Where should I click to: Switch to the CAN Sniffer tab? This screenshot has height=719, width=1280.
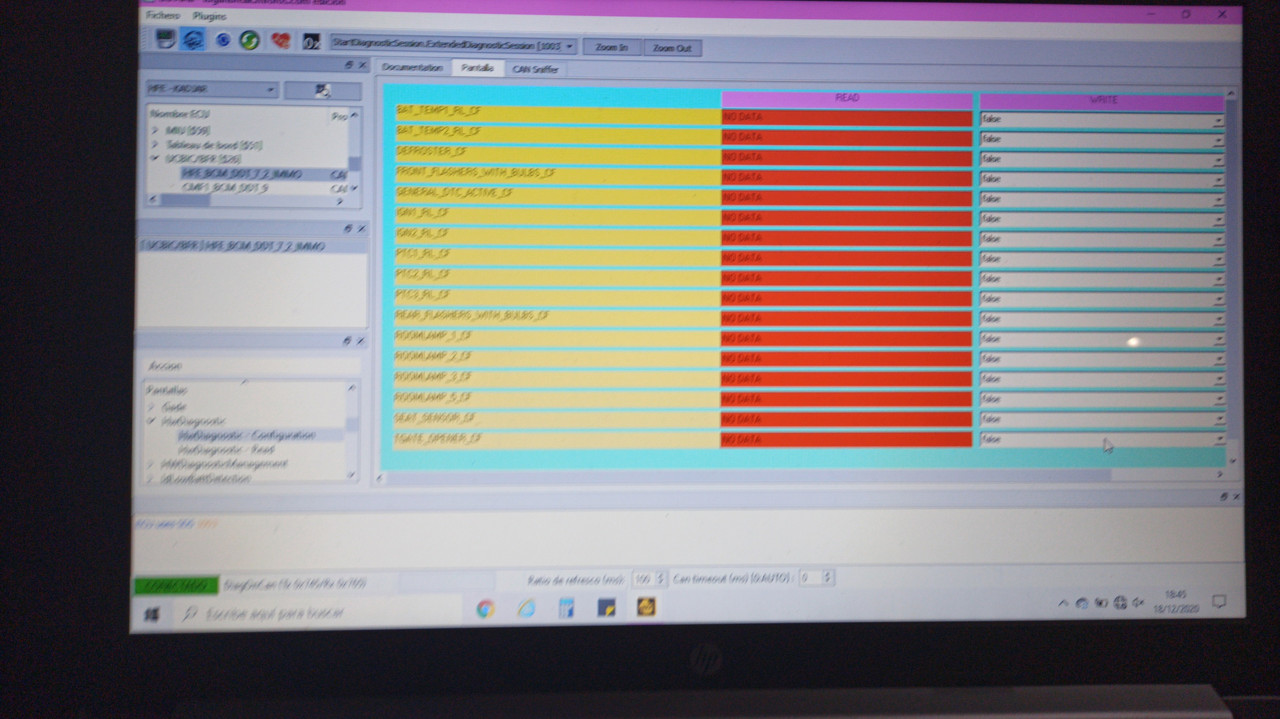[x=535, y=70]
